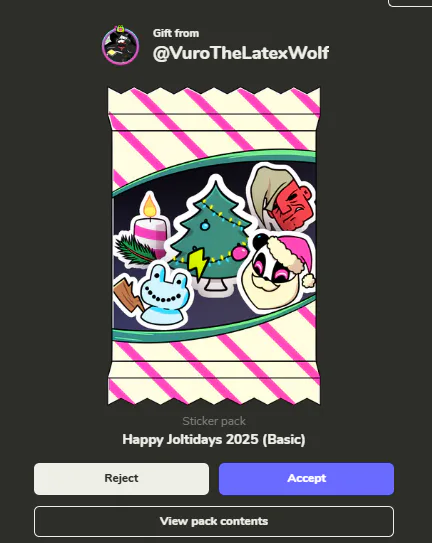Click the Happy Joltidays 2025 (Basic) title
Viewport: 432px width, 543px height.
point(214,440)
